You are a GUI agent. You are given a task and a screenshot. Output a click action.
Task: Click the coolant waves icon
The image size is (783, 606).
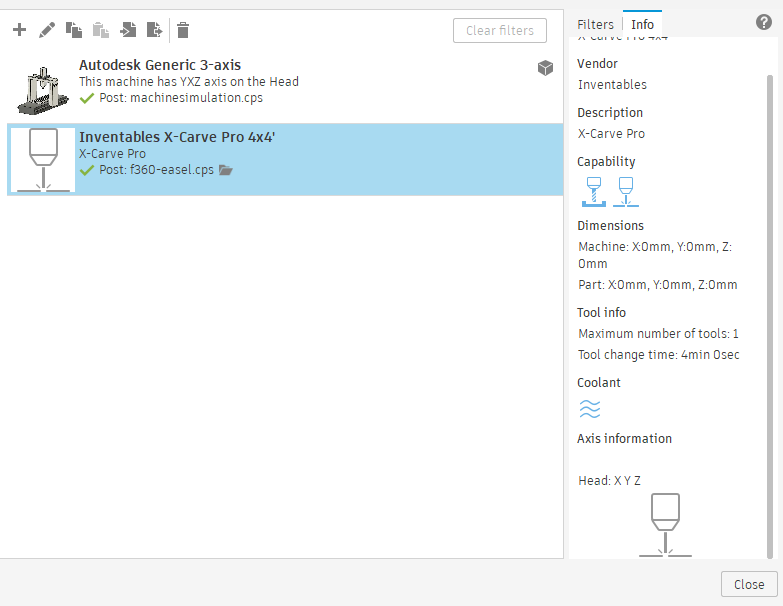click(x=590, y=409)
